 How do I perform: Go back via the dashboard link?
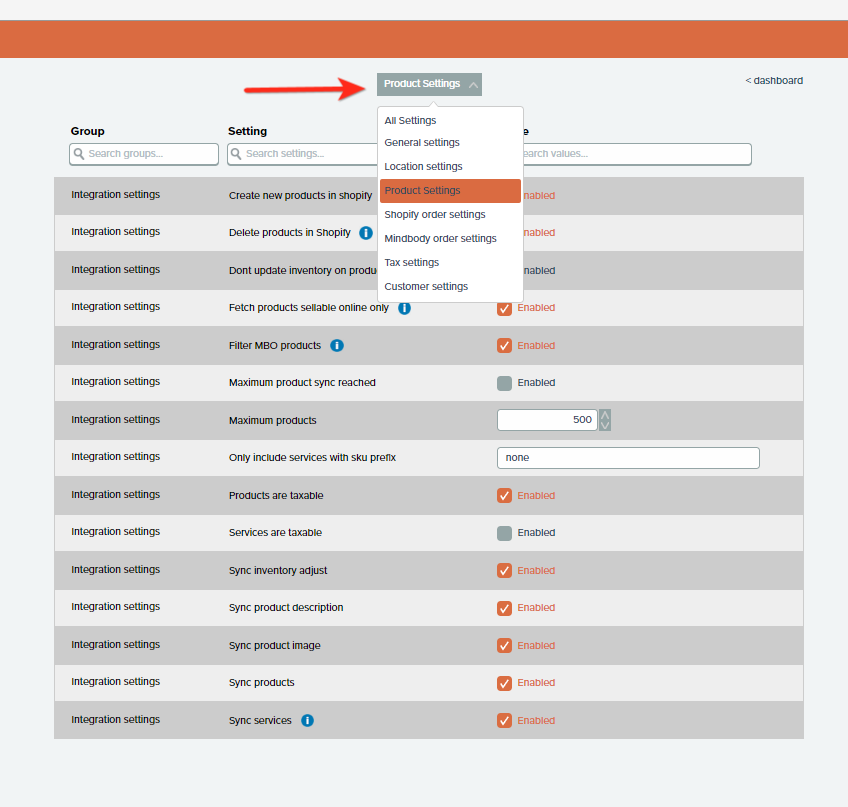[774, 81]
